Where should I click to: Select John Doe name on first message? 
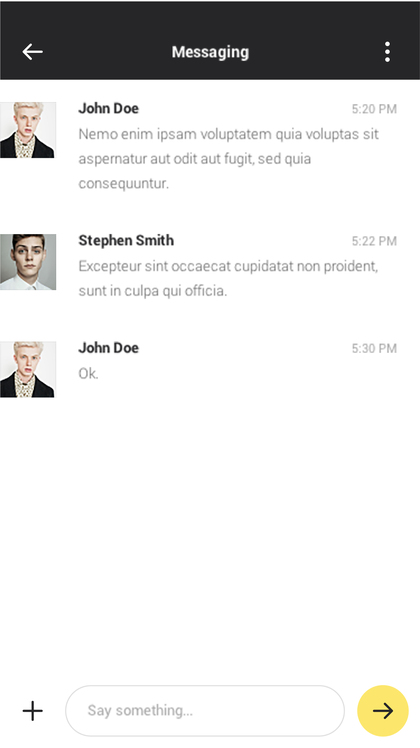(109, 108)
